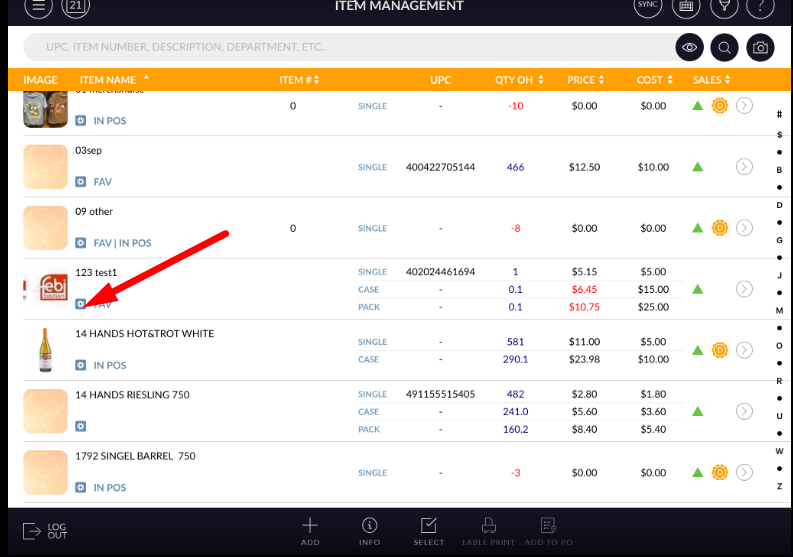
Task: Click the LOG OUT button
Action: (45, 531)
